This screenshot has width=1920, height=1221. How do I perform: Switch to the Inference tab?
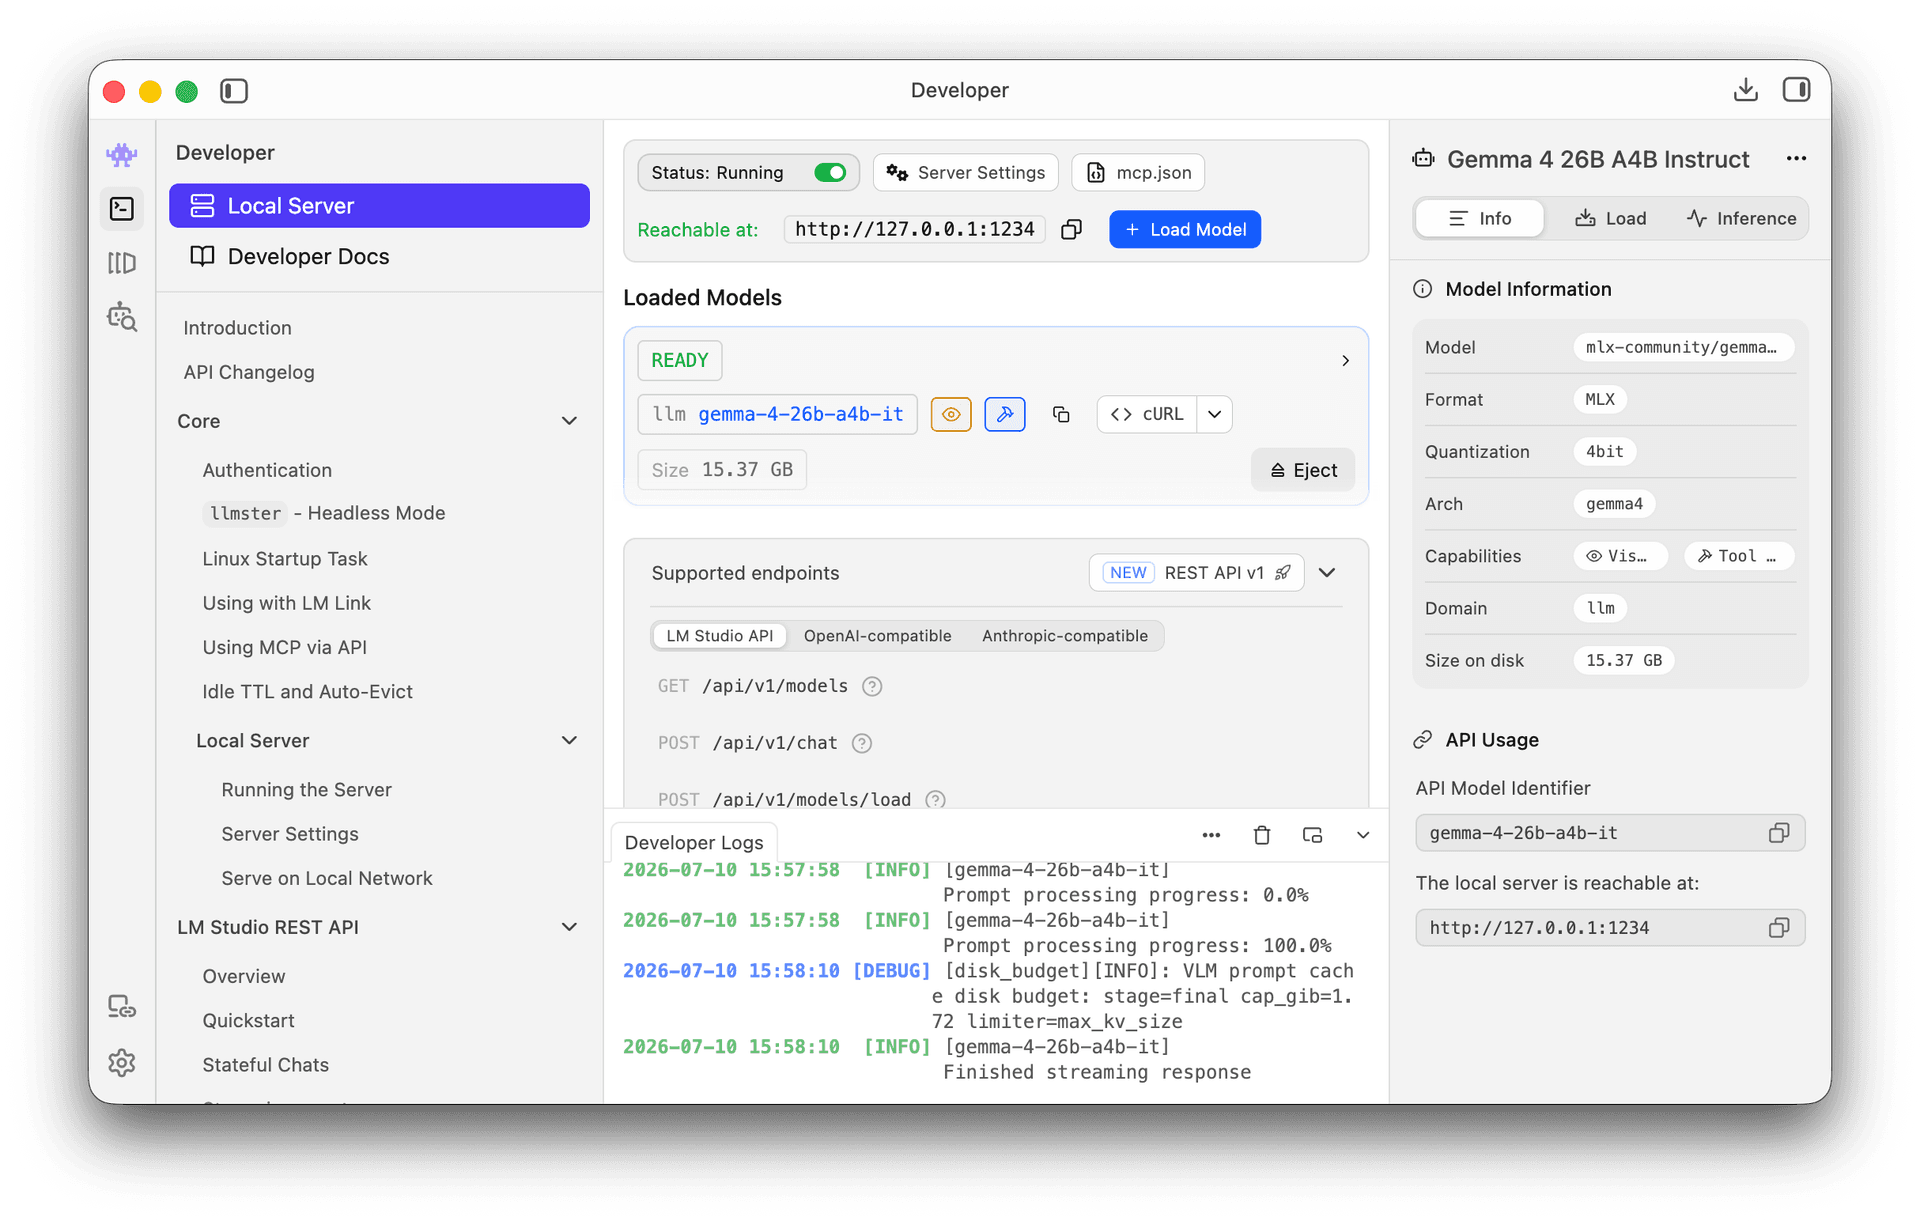(x=1741, y=219)
